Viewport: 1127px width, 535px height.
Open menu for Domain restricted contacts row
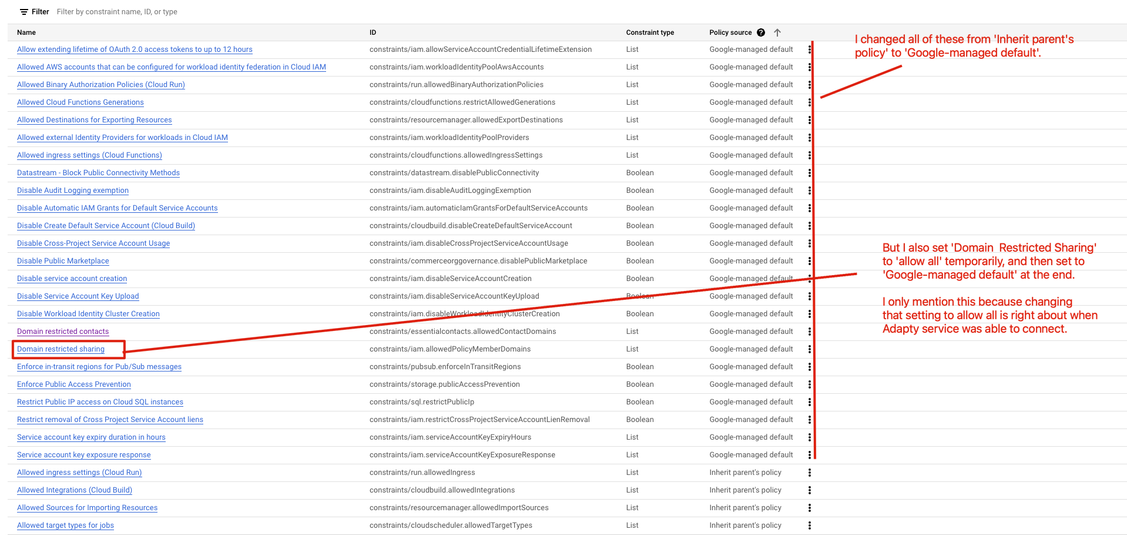click(x=810, y=331)
